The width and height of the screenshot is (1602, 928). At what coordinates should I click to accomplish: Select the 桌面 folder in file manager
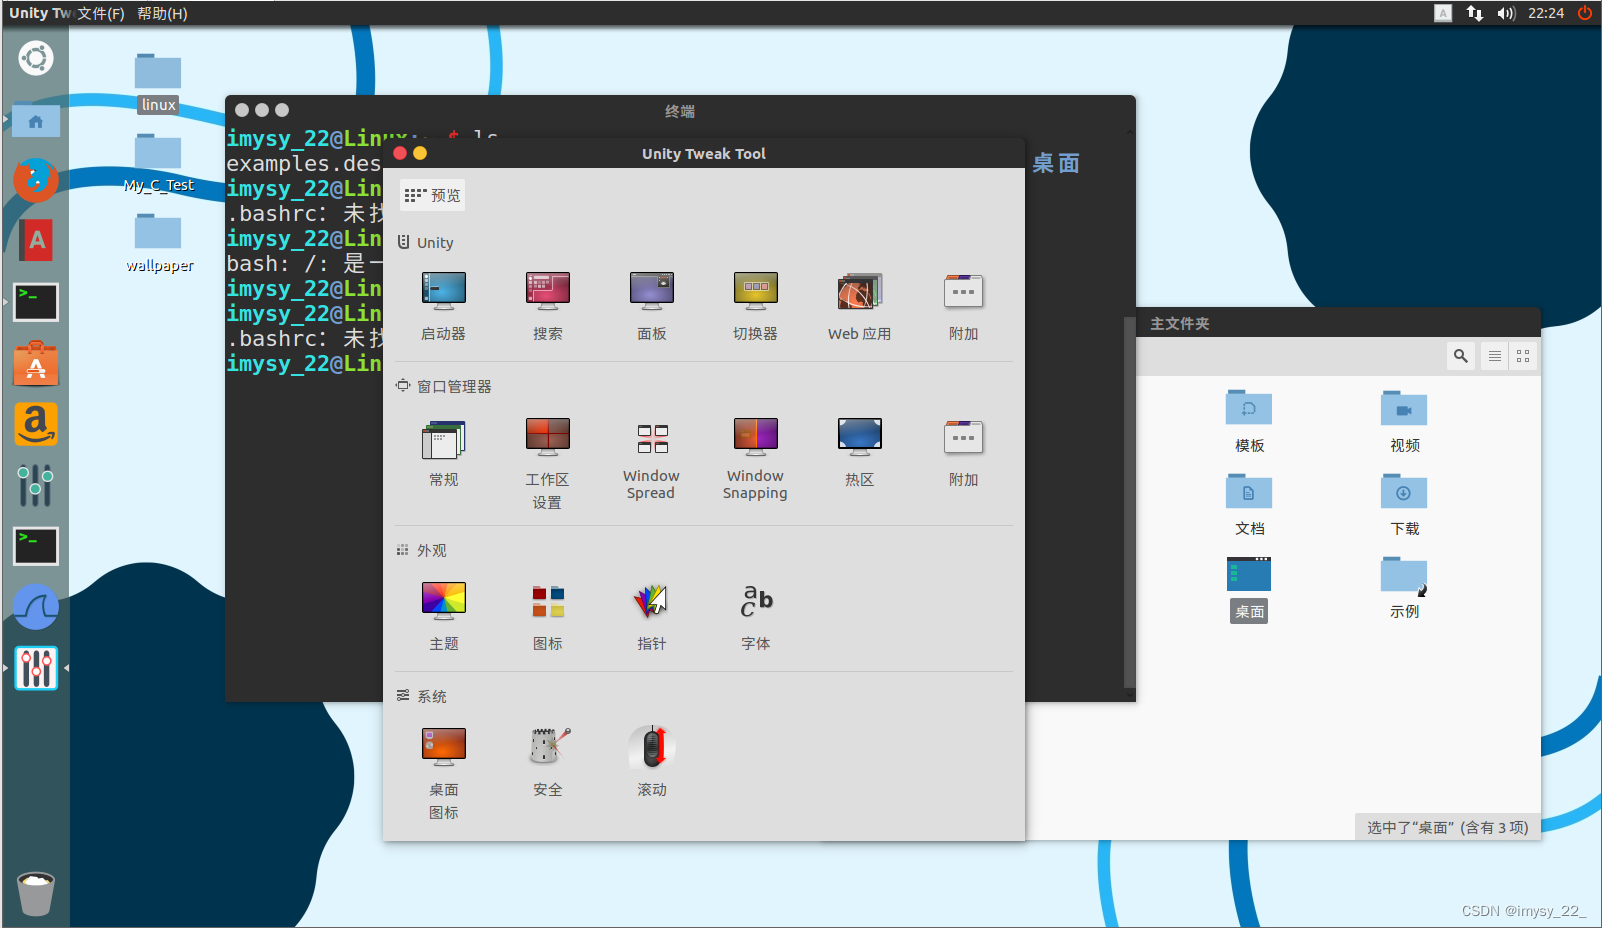point(1249,588)
